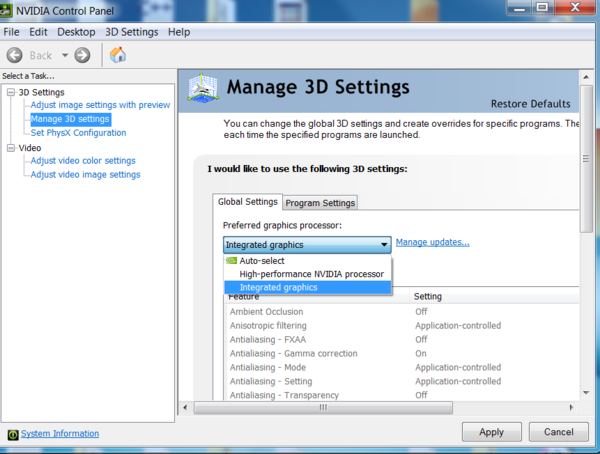Click the vertical scrollbar down arrow
Screen dimensions: 600x454
586,393
